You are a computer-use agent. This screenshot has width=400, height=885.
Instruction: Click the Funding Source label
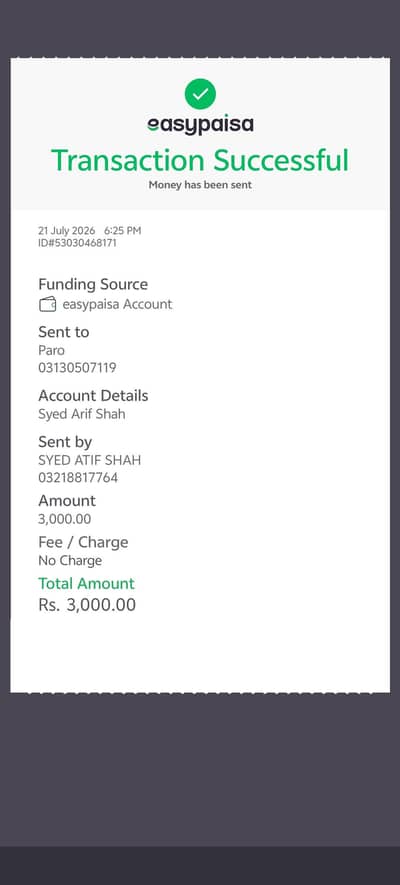pyautogui.click(x=93, y=284)
